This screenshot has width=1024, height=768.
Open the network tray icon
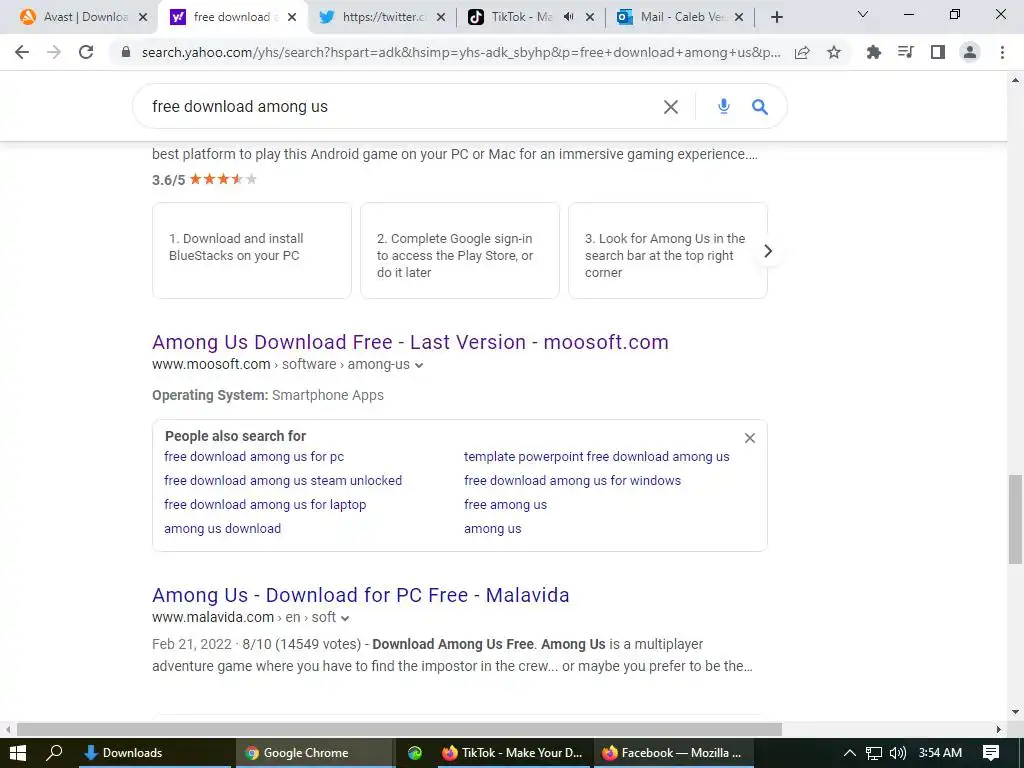click(874, 753)
